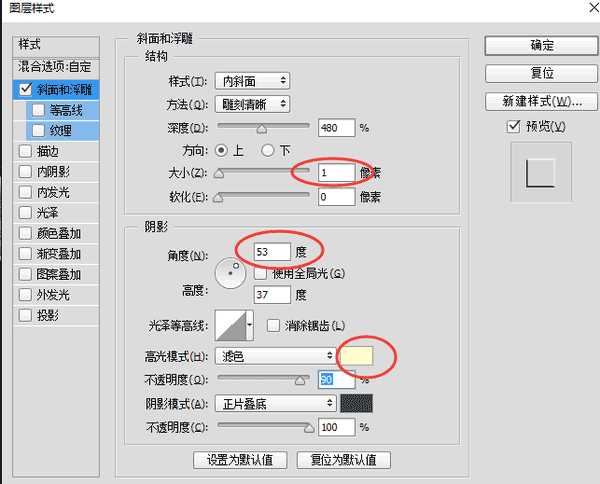Select the 图案叠加 style entry label

[x=59, y=274]
